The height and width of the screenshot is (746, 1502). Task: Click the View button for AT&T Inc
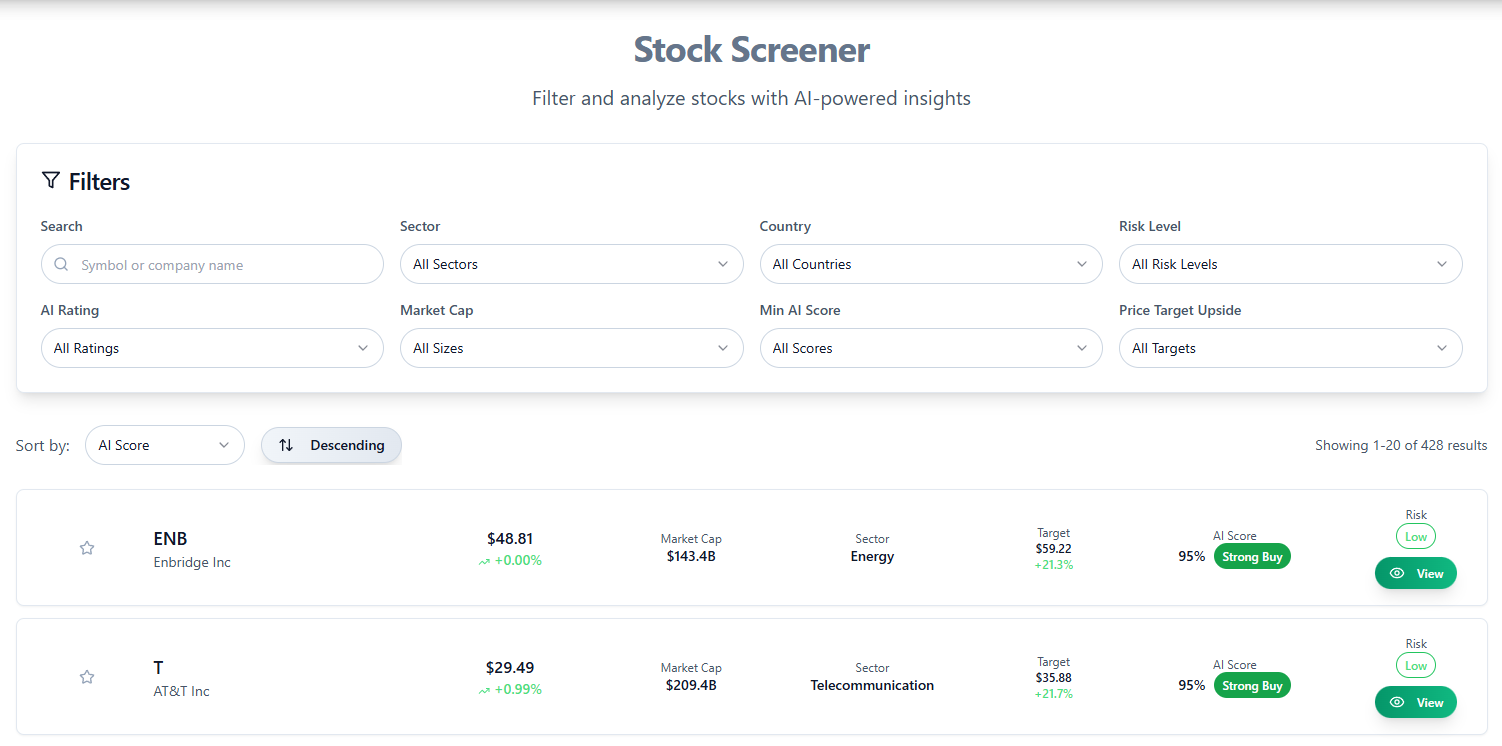click(x=1416, y=702)
